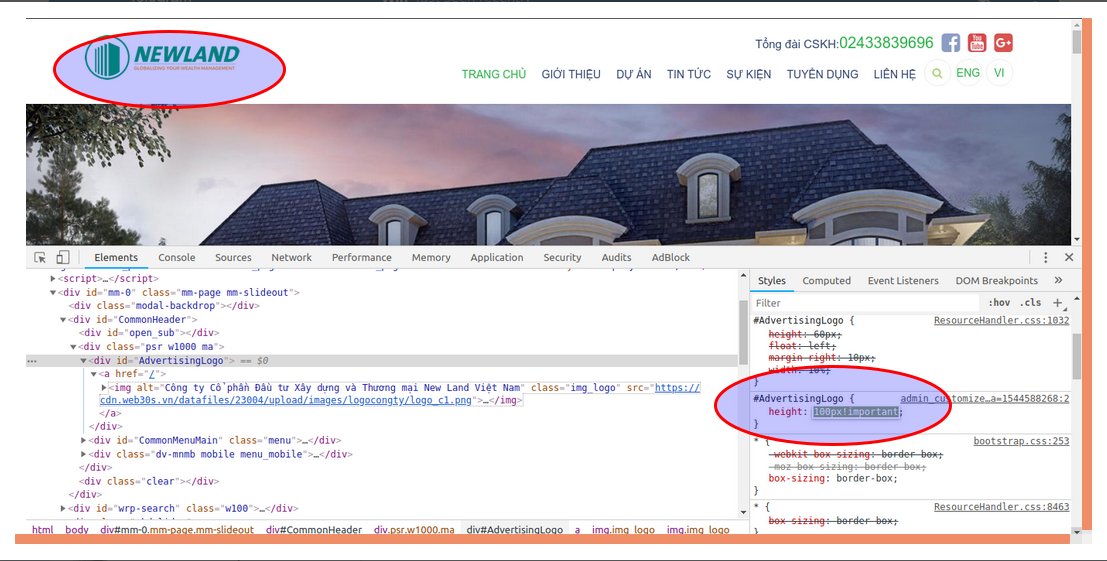Screen dimensions: 1107x561
Task: Open ResourceHandler.css:1032 source link
Action: point(1001,320)
